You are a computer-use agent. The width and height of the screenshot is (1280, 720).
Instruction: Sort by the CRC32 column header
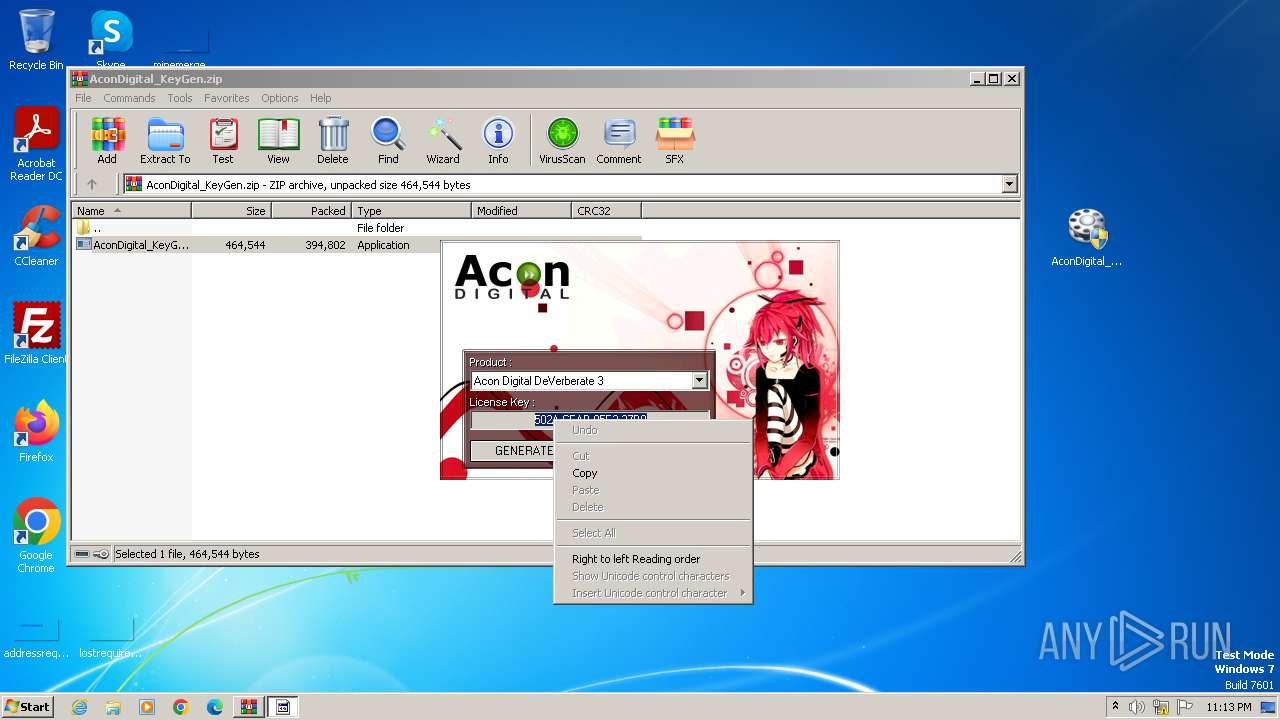[607, 211]
